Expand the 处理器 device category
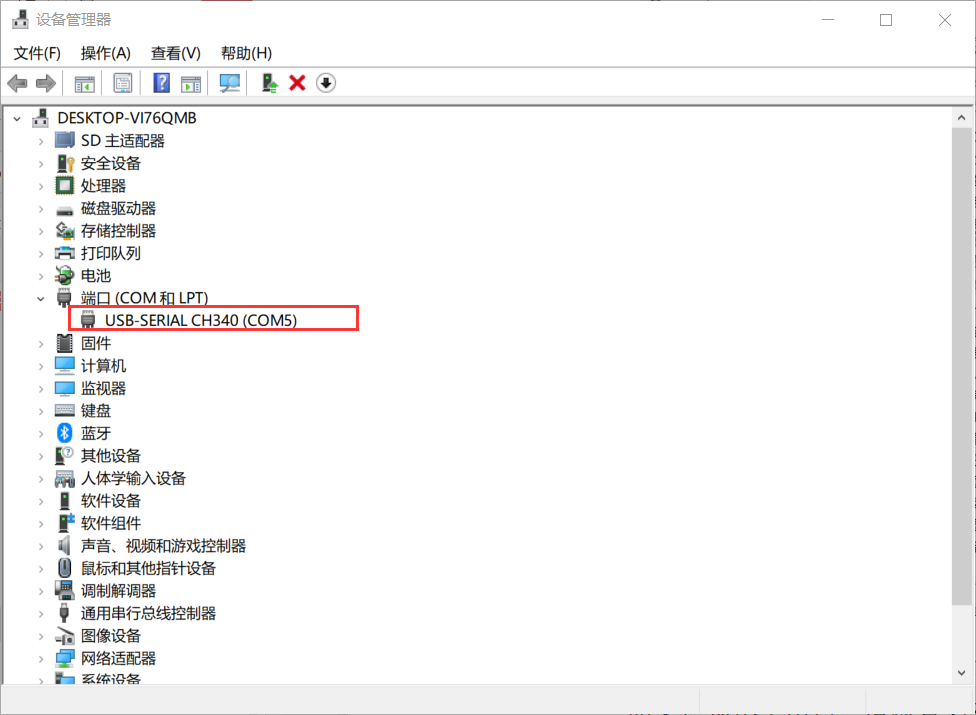 [x=41, y=185]
